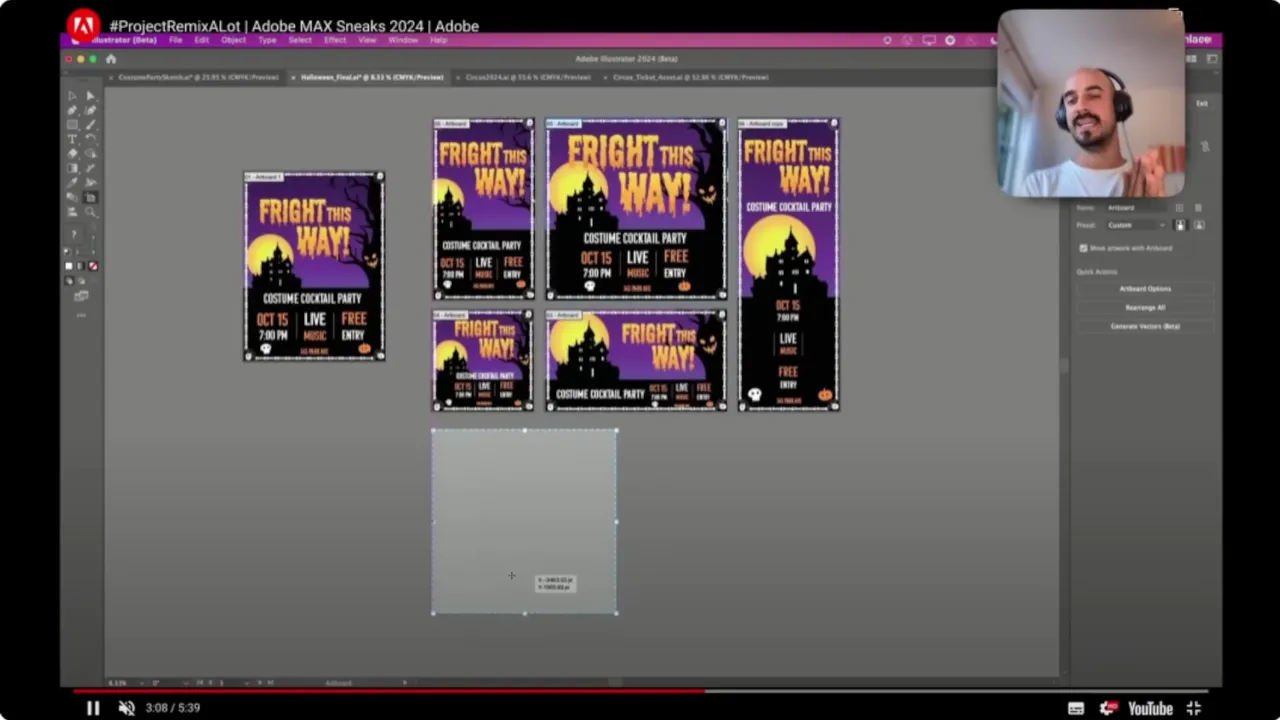Open the edit toolbar three-dots menu

coord(81,315)
